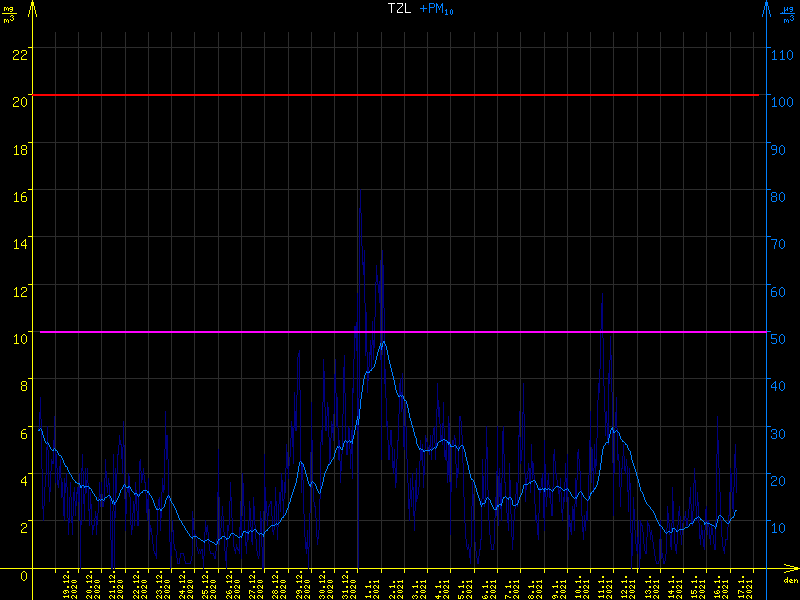
Task: Click the red limit line at 100
Action: coord(400,95)
